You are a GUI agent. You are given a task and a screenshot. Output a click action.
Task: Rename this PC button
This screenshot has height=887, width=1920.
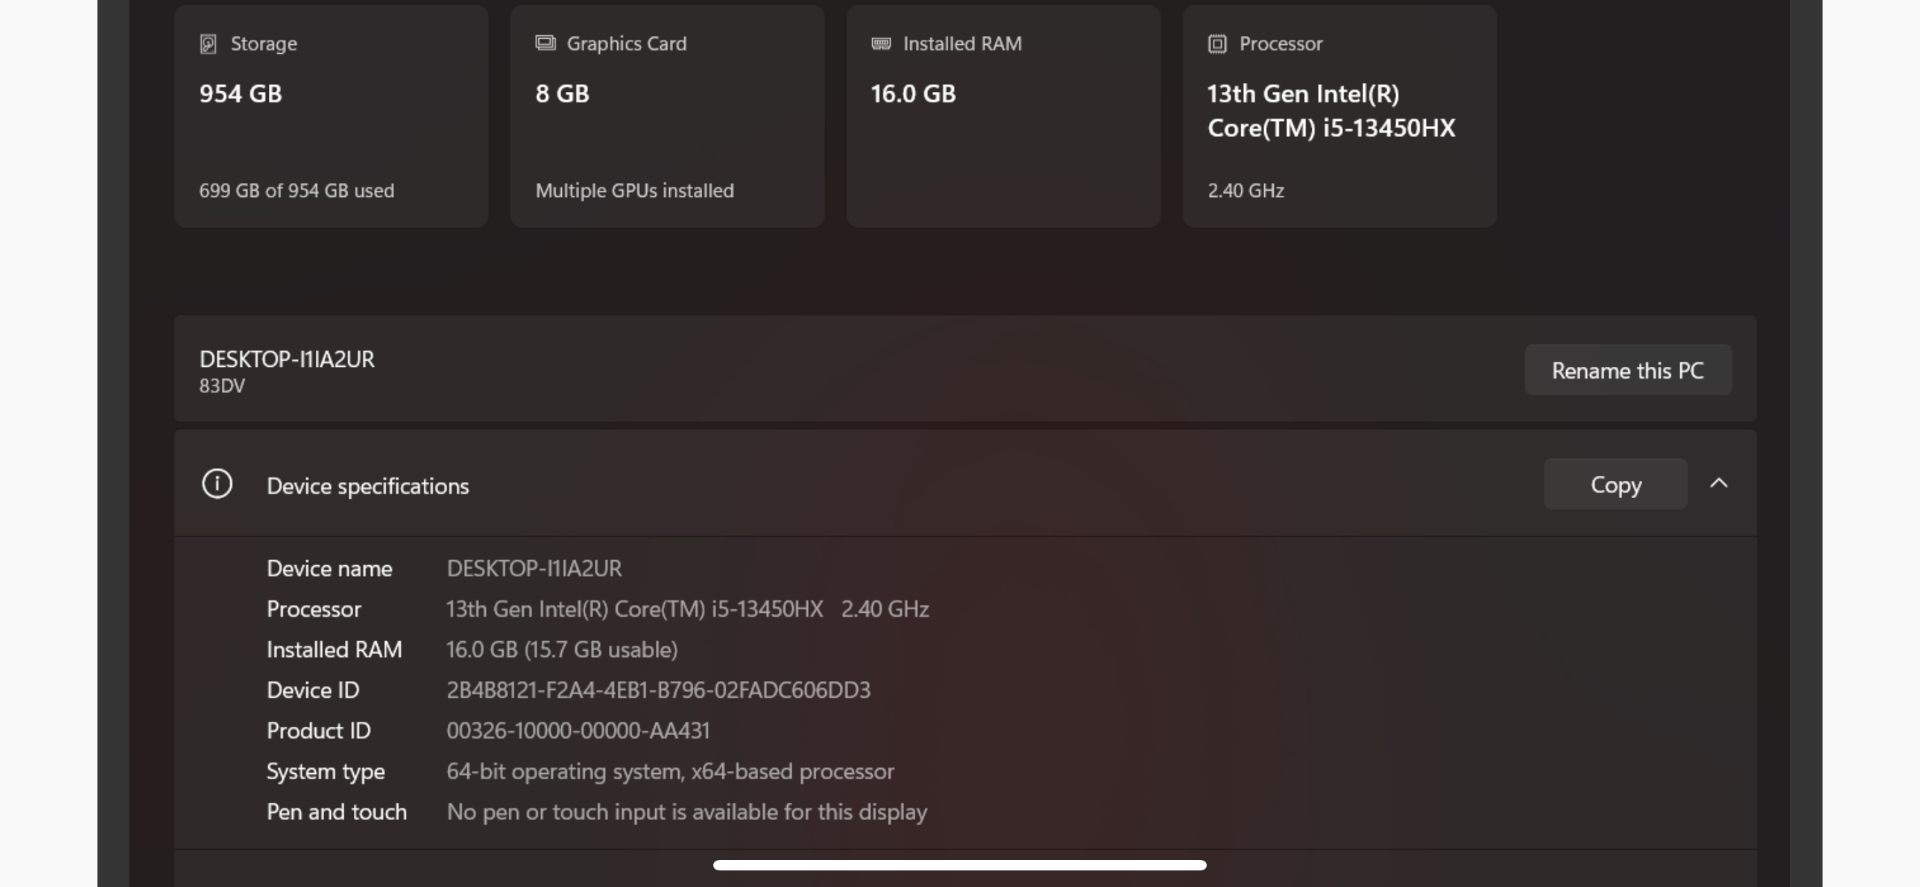[x=1628, y=370]
